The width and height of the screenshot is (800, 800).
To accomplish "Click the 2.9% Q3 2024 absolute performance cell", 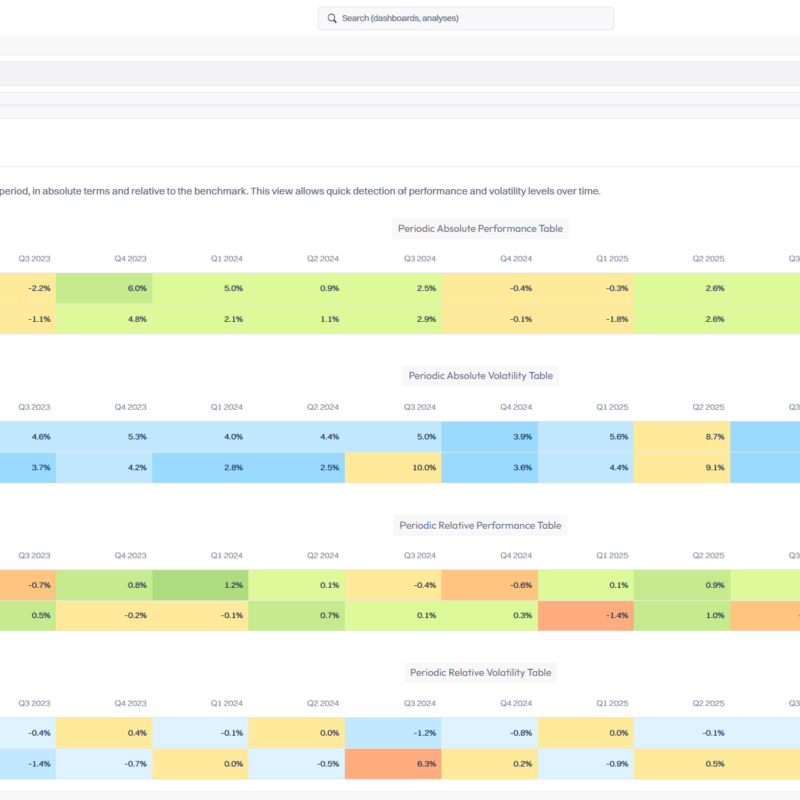I will tap(393, 319).
